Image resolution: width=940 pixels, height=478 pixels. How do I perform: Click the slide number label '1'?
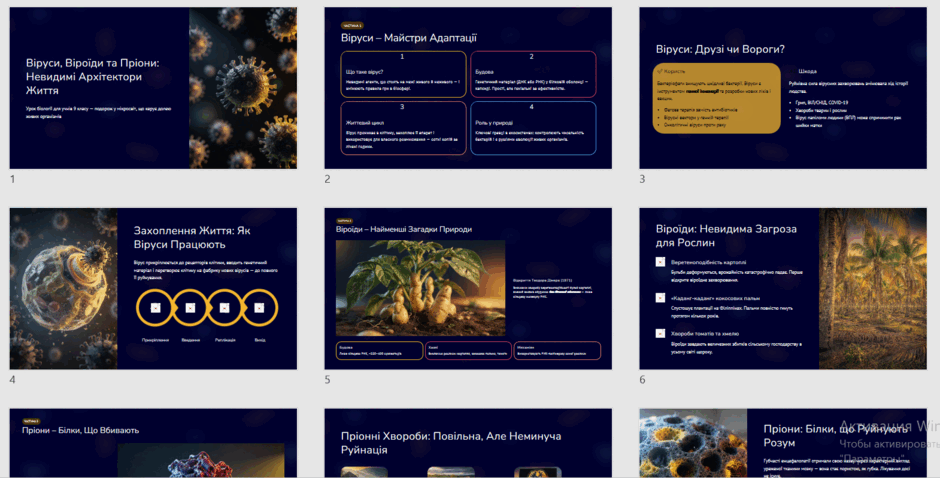coord(13,179)
